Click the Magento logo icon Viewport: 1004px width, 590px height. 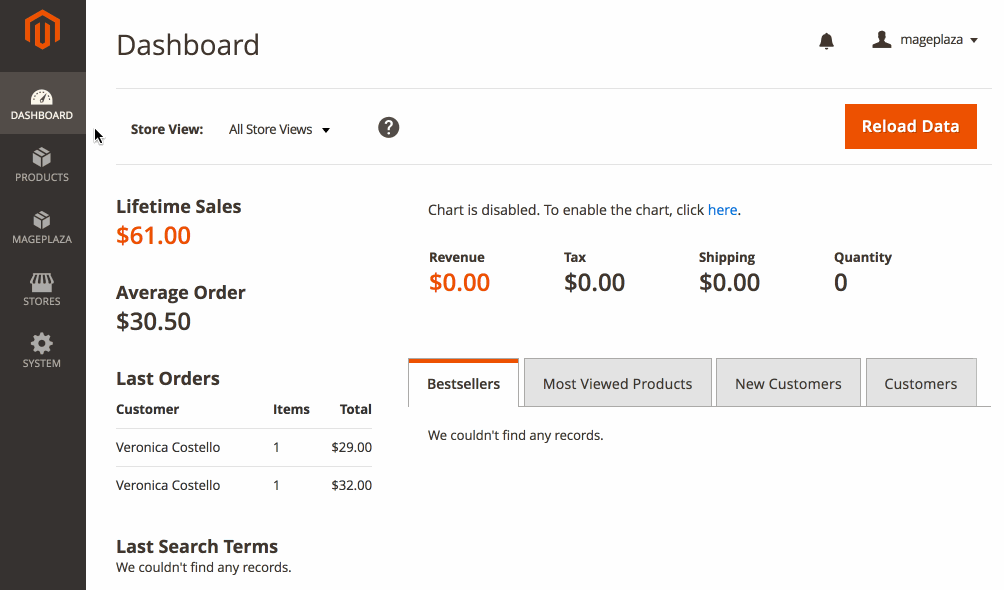(x=42, y=29)
